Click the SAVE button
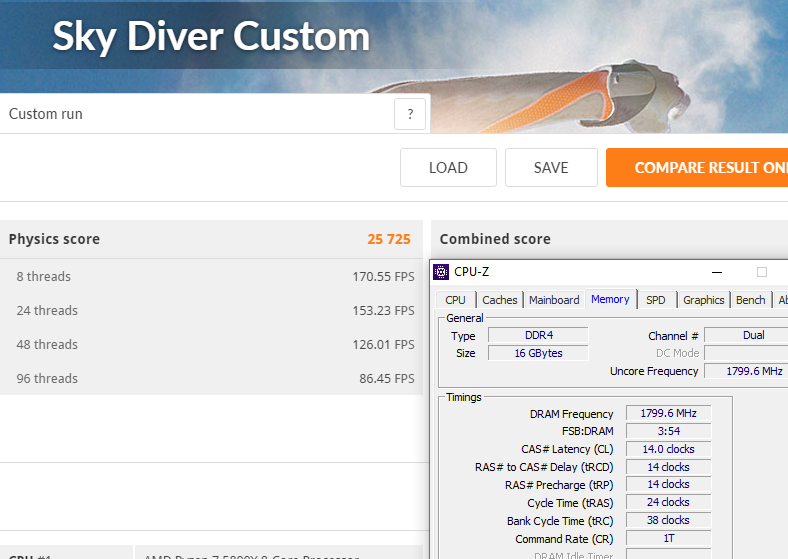 point(551,167)
